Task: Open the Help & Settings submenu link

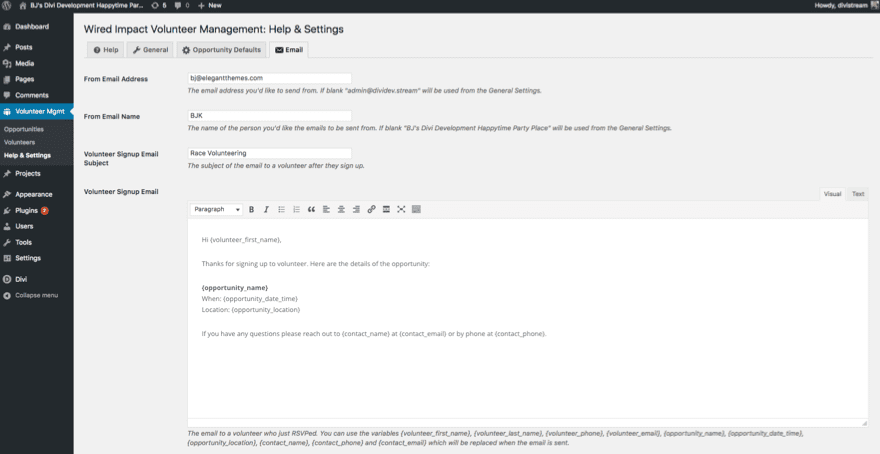Action: (28, 155)
